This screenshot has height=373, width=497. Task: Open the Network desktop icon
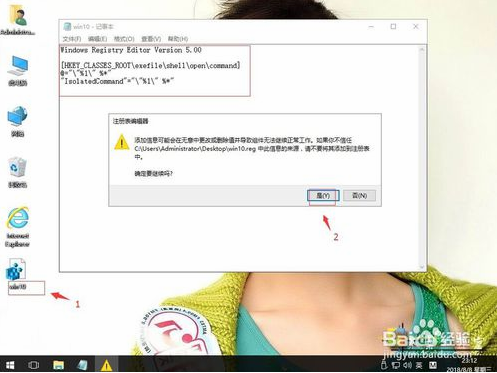click(18, 122)
